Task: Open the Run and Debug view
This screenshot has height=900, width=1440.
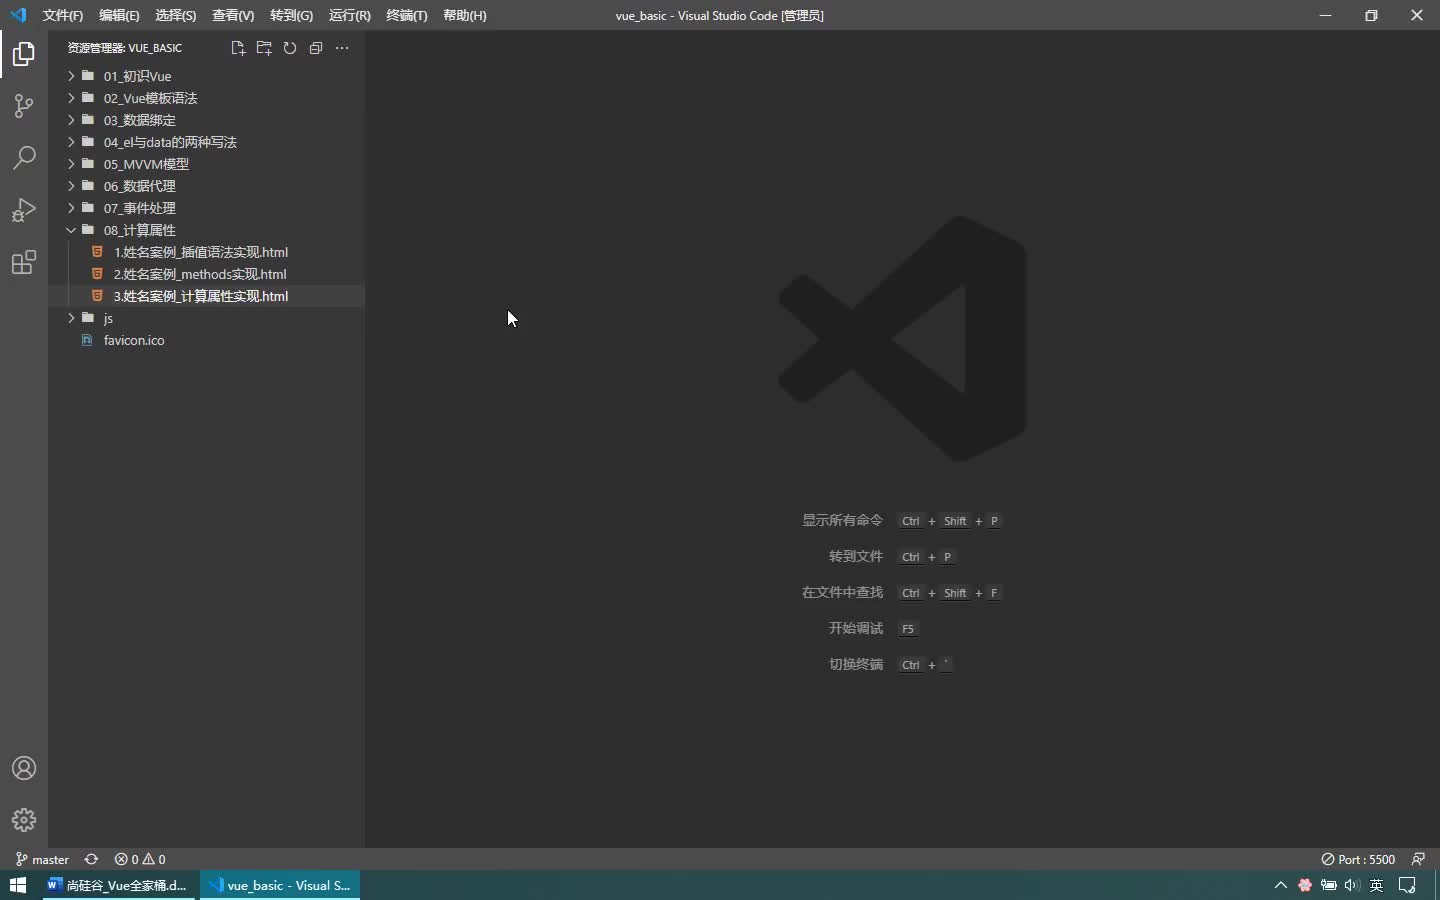Action: 24,210
